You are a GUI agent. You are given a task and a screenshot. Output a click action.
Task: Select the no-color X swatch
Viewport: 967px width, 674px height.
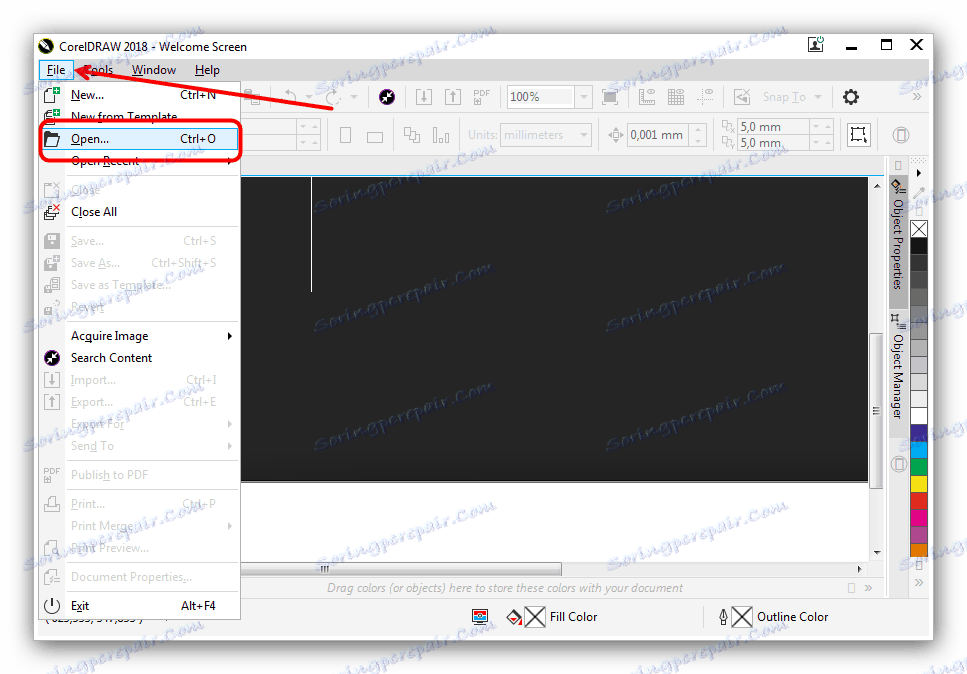919,229
